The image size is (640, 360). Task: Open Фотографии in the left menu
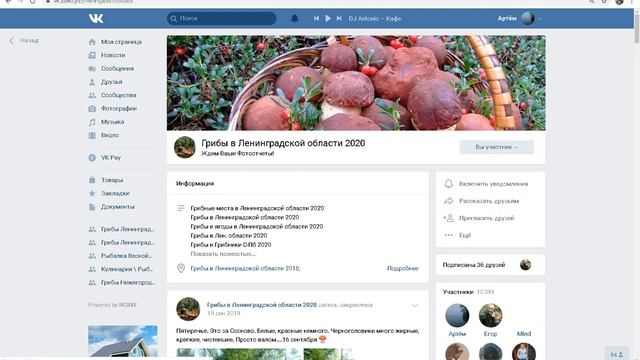[119, 109]
